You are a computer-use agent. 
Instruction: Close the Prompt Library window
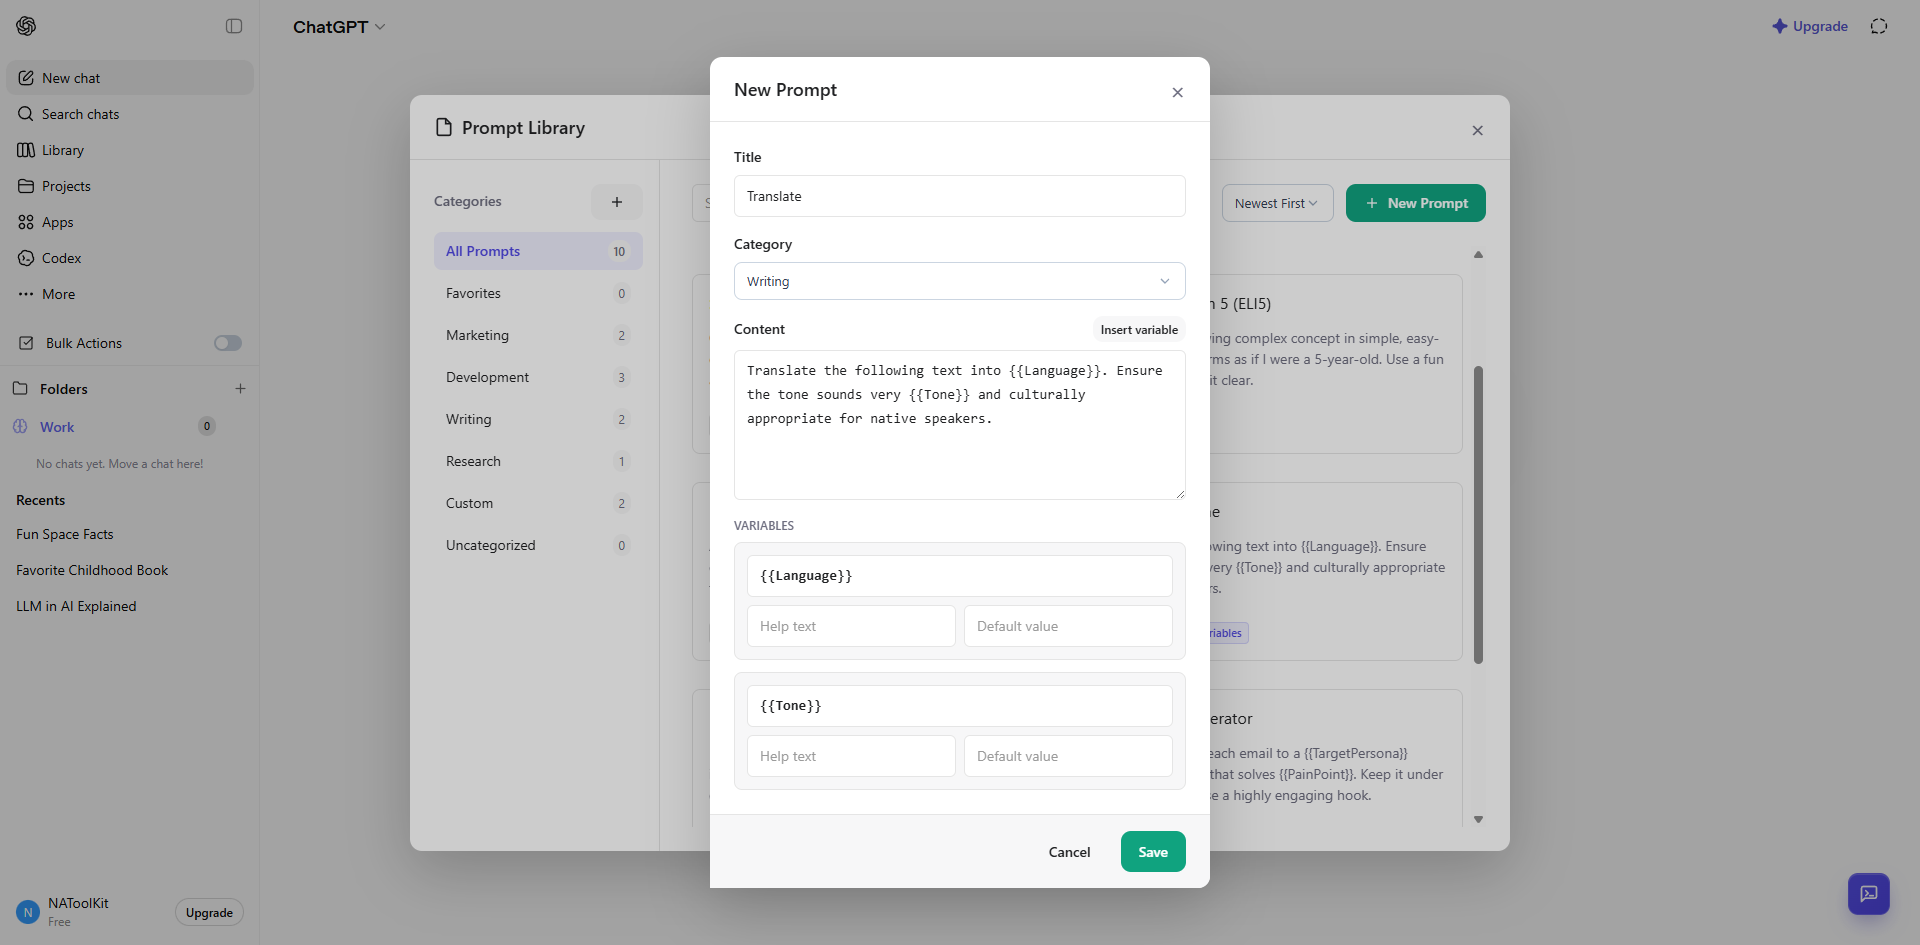pyautogui.click(x=1477, y=130)
